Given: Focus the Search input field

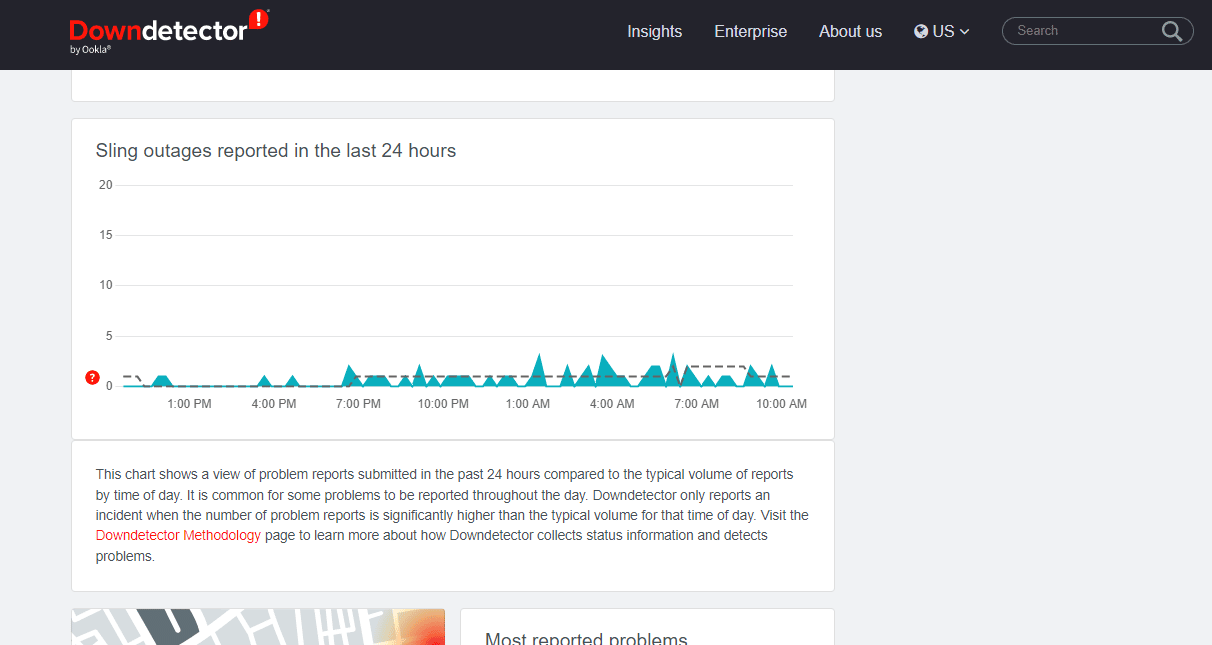Looking at the screenshot, I should pos(1085,31).
